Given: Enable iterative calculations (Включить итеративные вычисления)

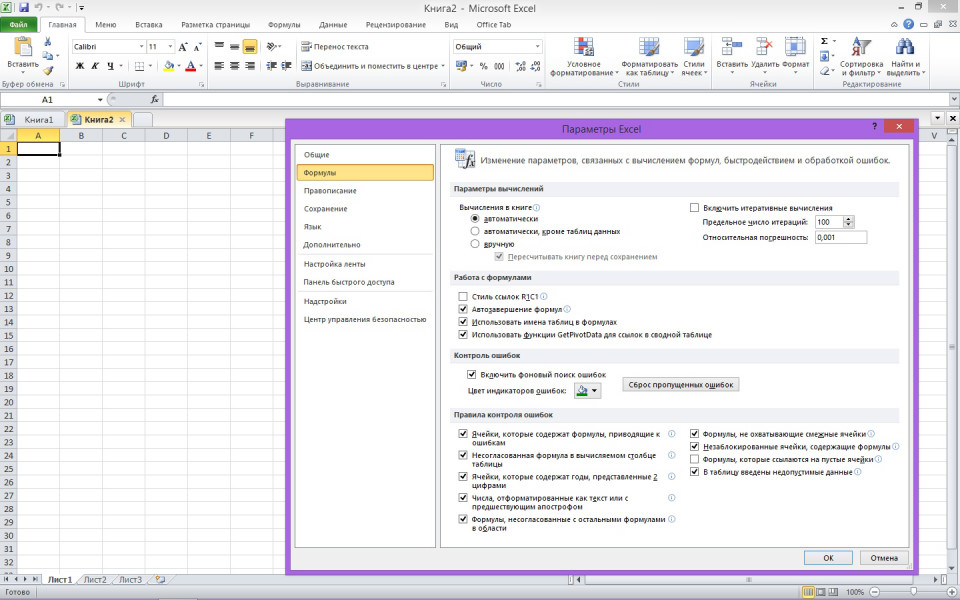Looking at the screenshot, I should coord(694,208).
